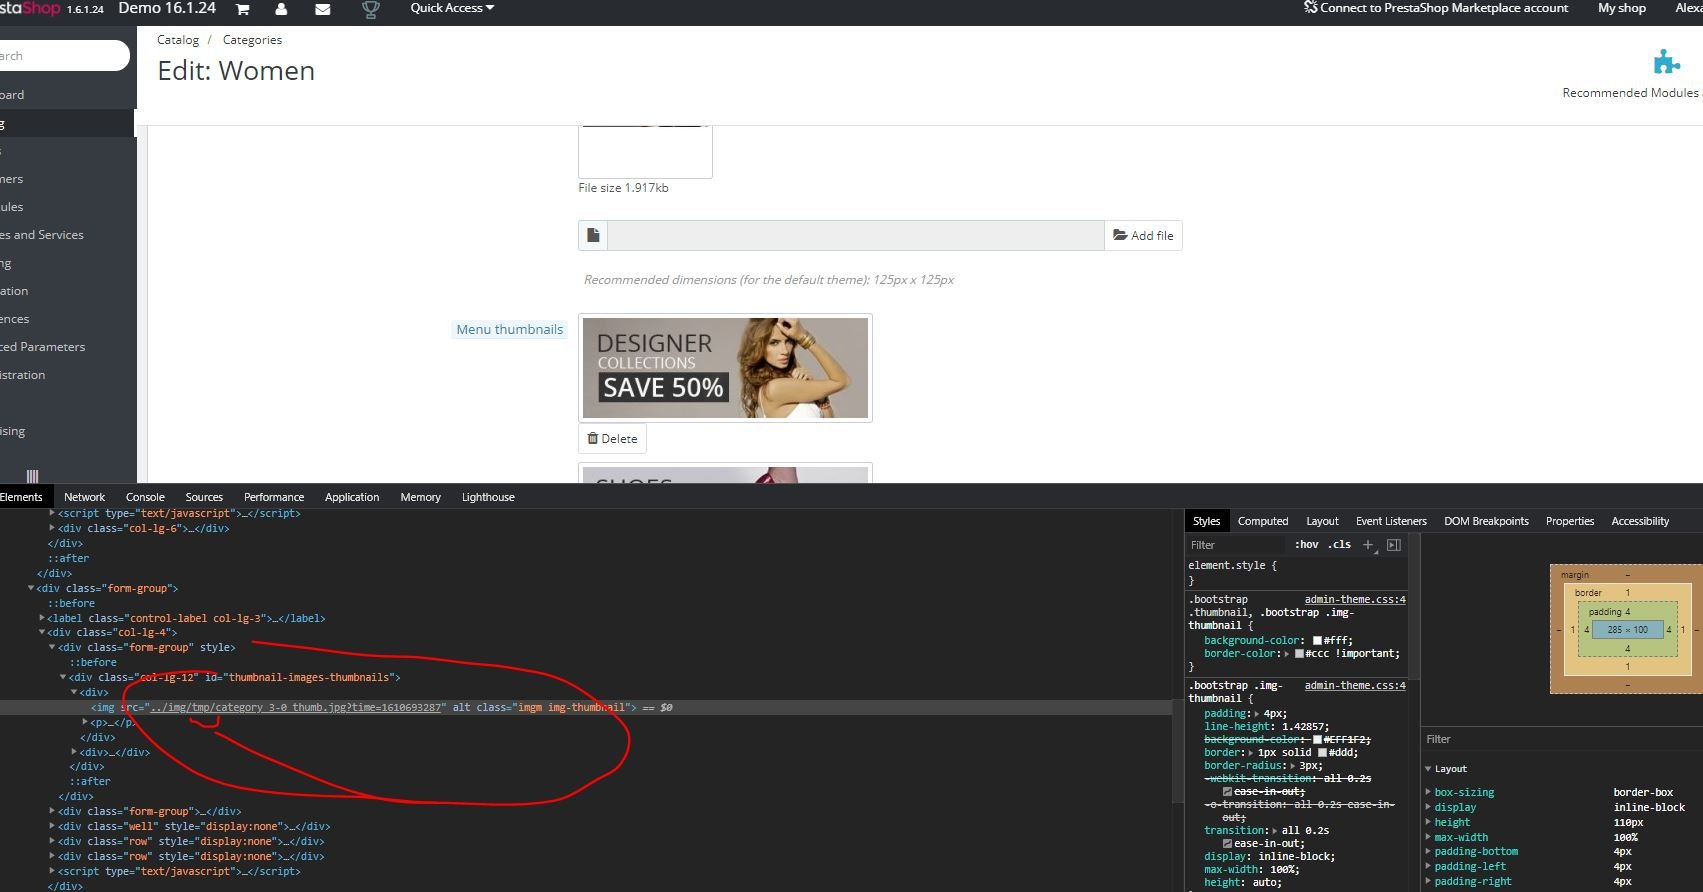Viewport: 1703px width, 892px height.
Task: Switch to the Console DevTools tab
Action: click(x=145, y=497)
